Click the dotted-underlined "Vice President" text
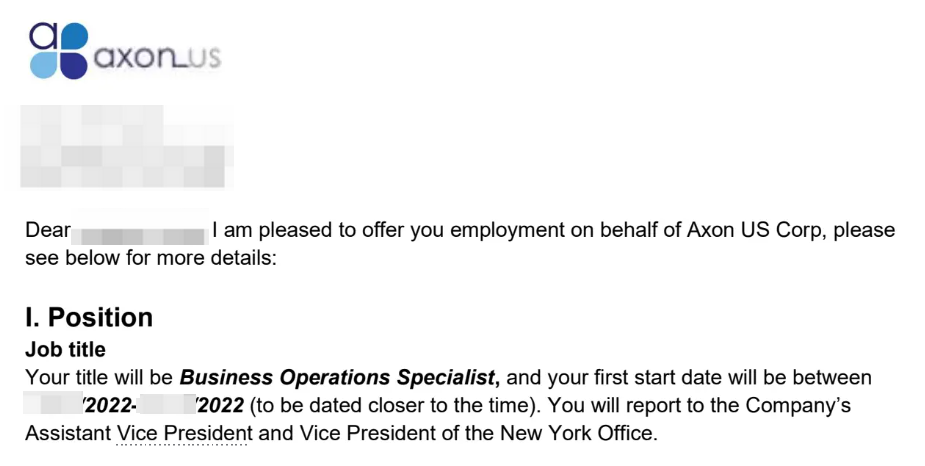The height and width of the screenshot is (466, 925). pos(185,434)
